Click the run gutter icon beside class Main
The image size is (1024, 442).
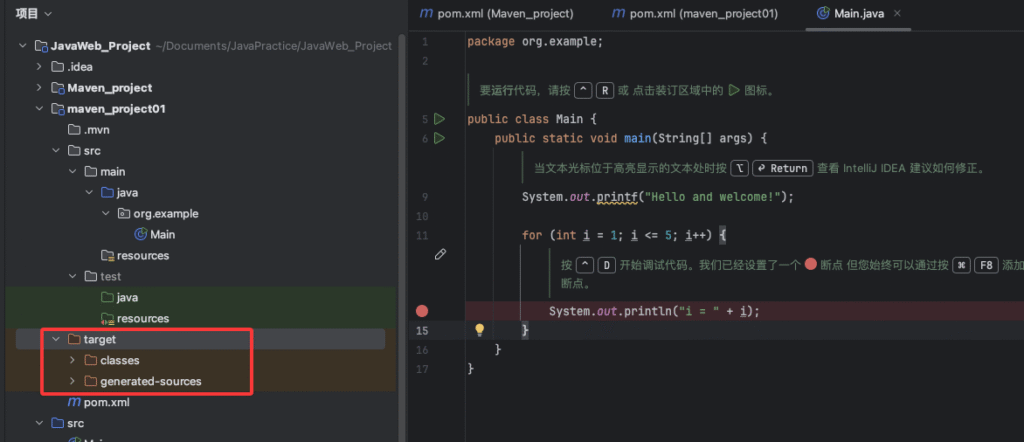click(438, 119)
